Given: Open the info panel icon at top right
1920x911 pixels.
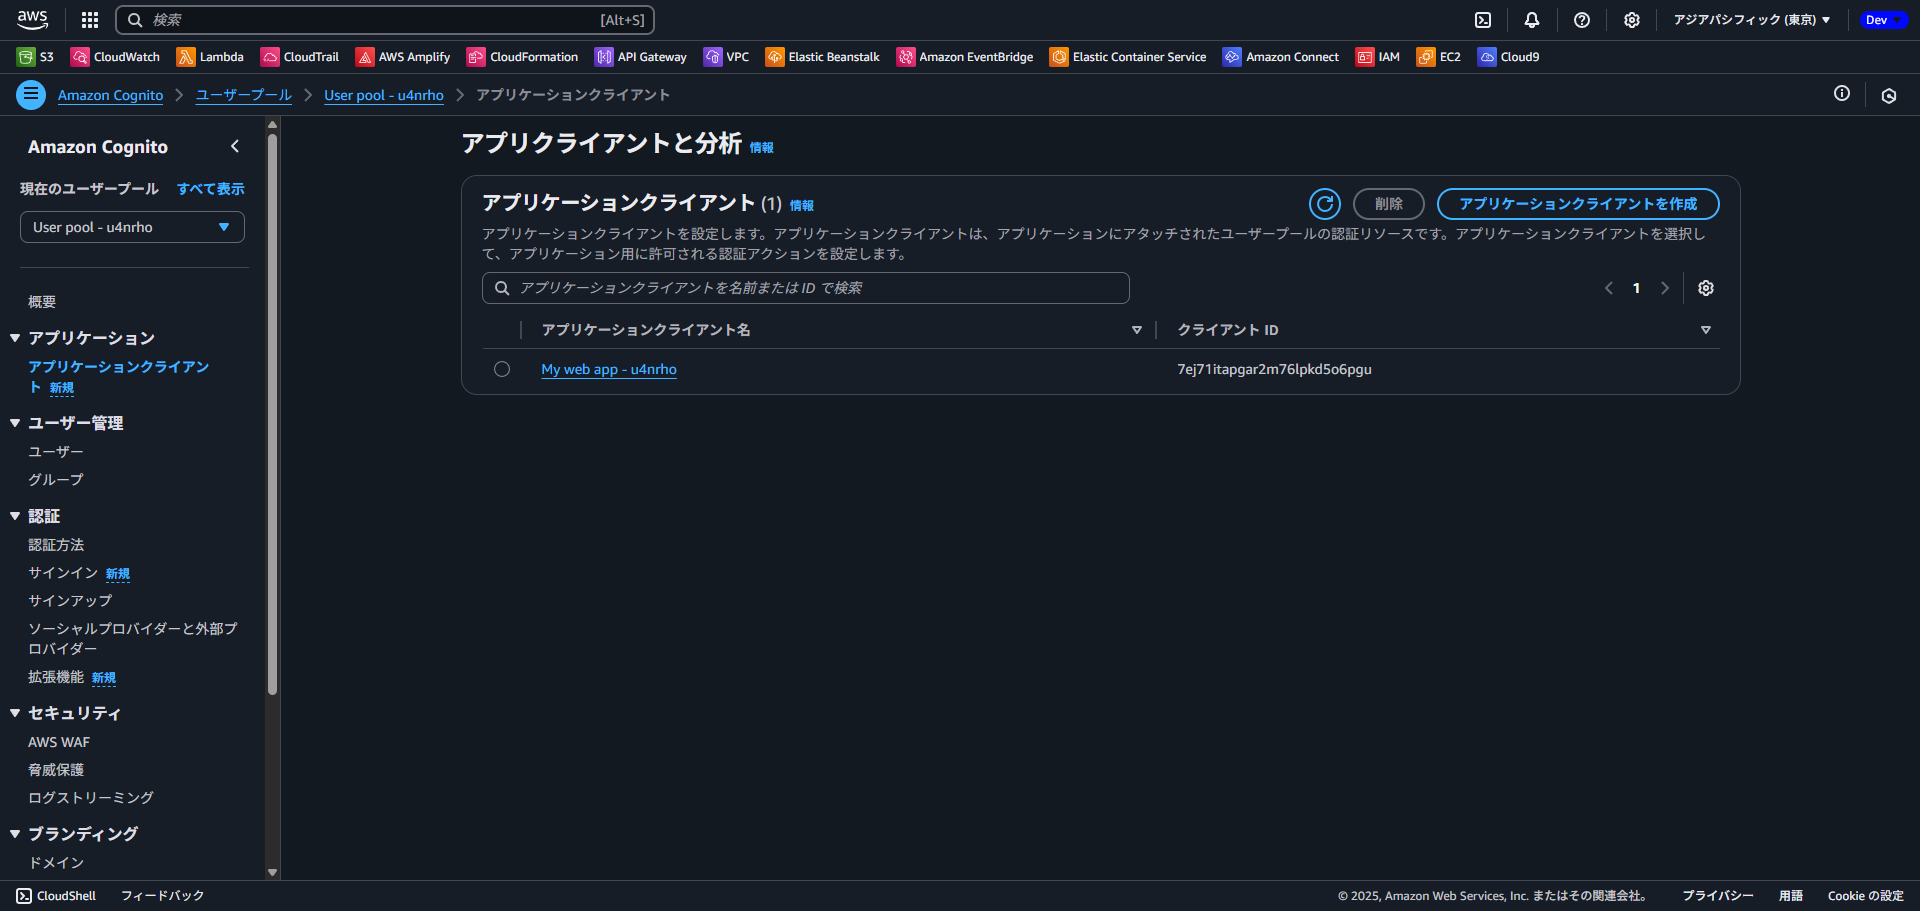Looking at the screenshot, I should click(1842, 93).
